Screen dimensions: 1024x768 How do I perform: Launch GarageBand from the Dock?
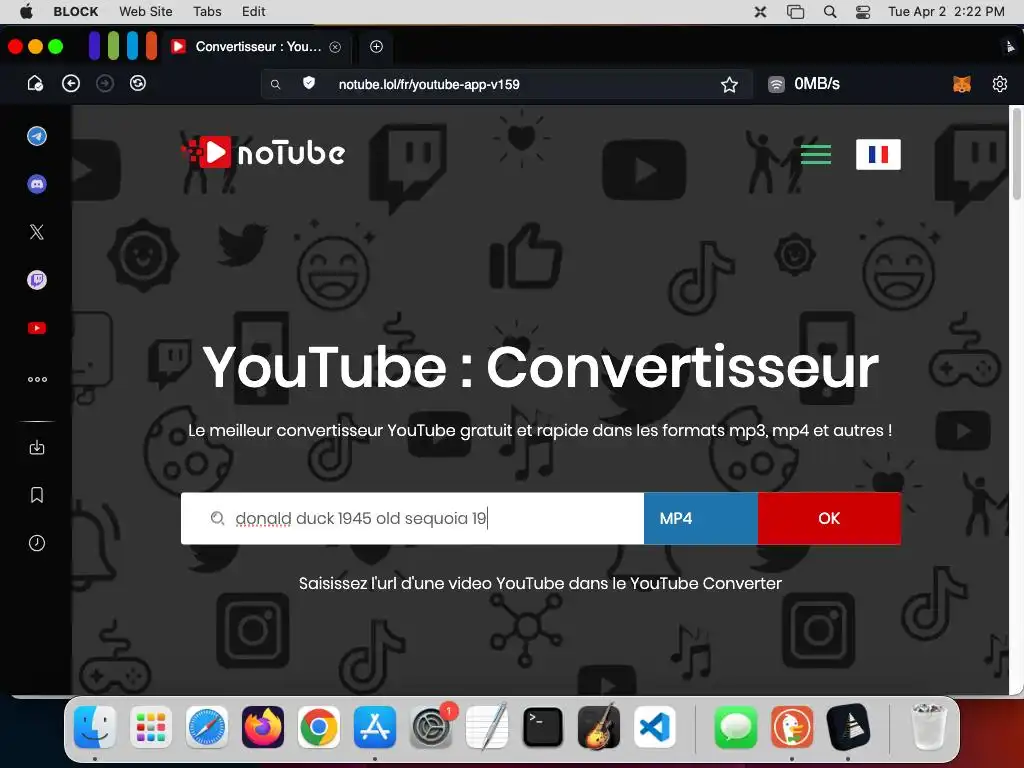tap(599, 727)
